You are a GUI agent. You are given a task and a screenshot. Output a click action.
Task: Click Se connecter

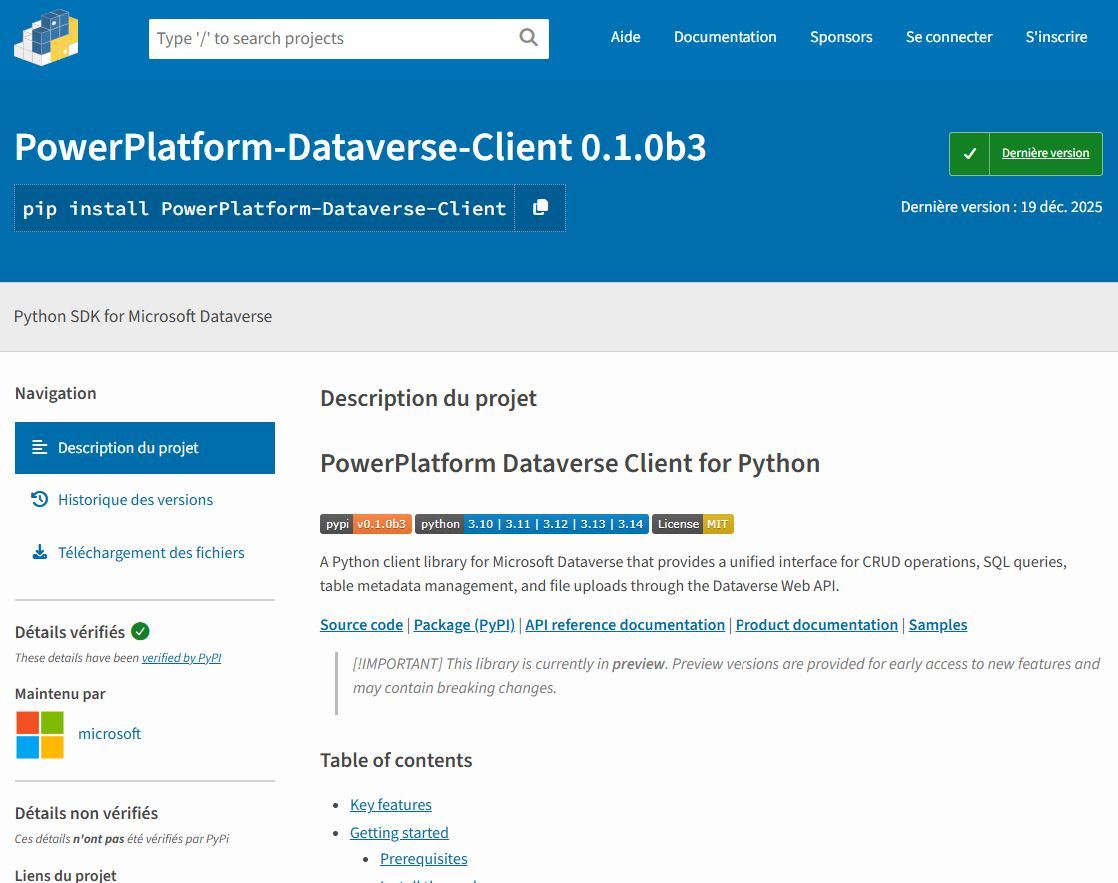(x=948, y=37)
